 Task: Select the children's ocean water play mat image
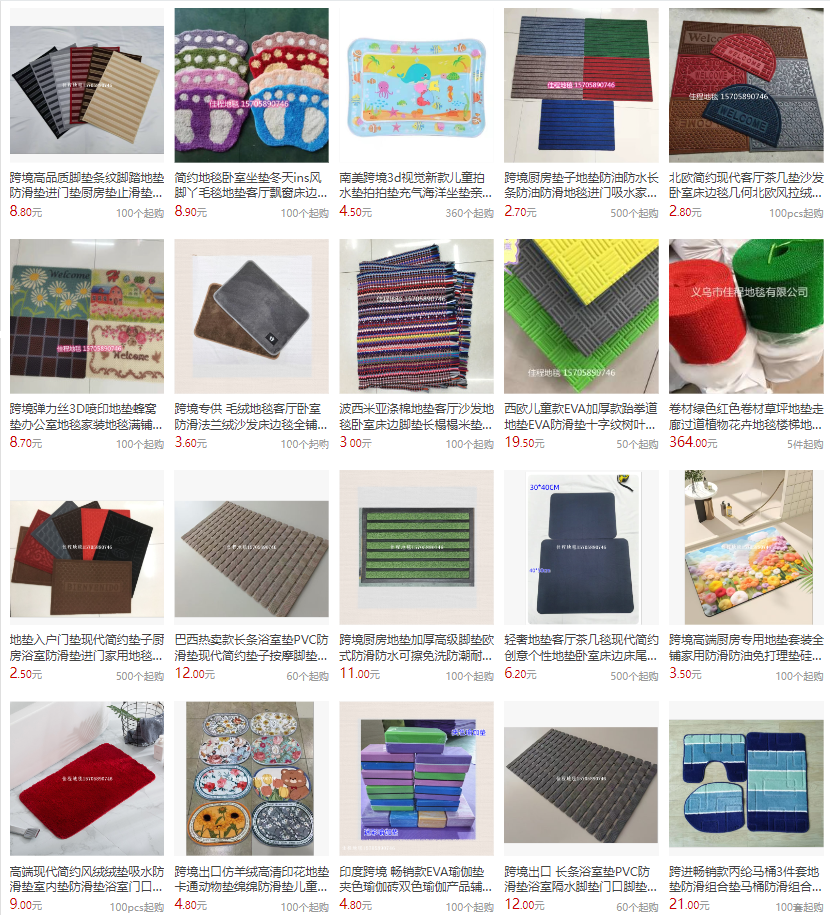click(x=416, y=85)
